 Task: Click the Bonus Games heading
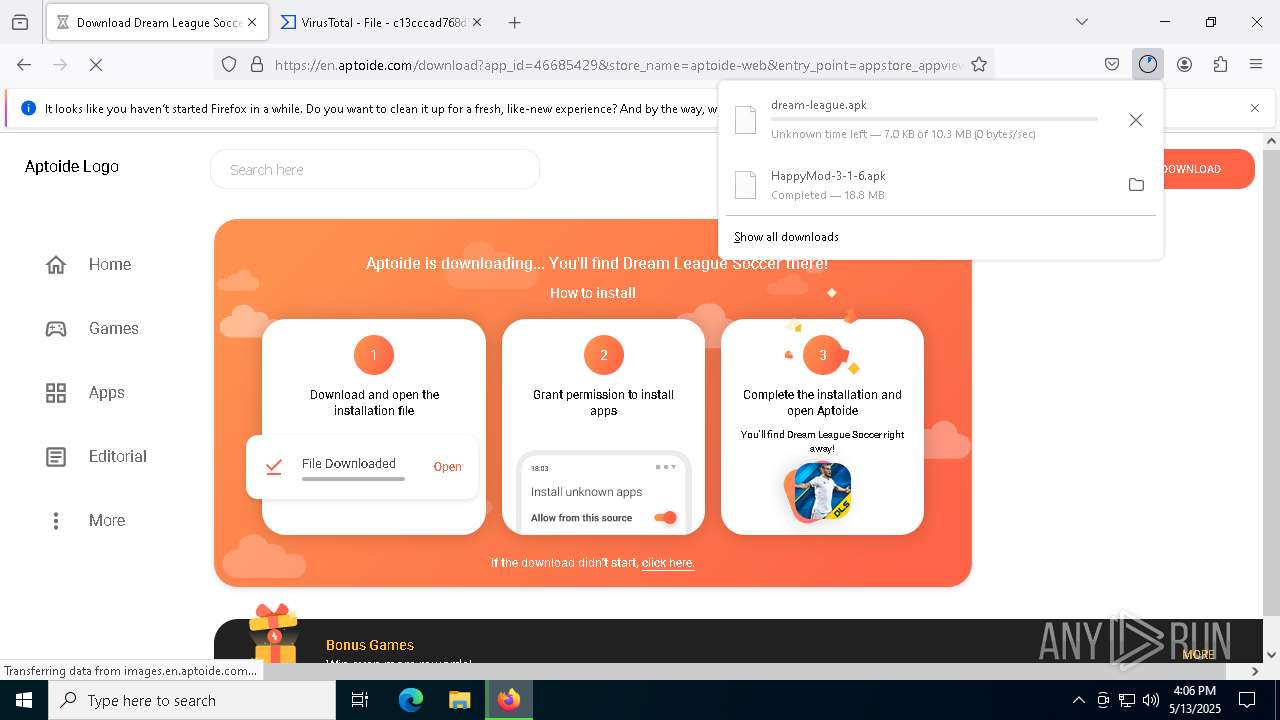tap(370, 645)
